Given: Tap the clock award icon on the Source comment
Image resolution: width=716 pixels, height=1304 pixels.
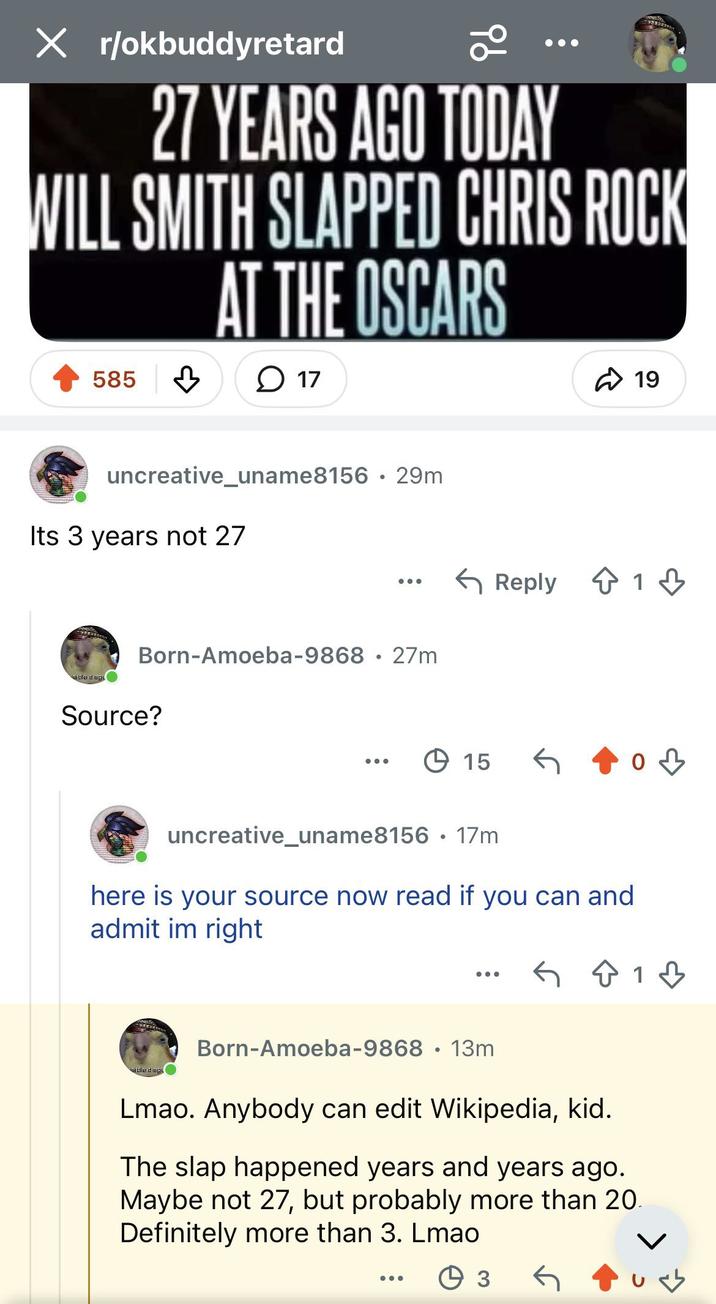Looking at the screenshot, I should coord(436,761).
